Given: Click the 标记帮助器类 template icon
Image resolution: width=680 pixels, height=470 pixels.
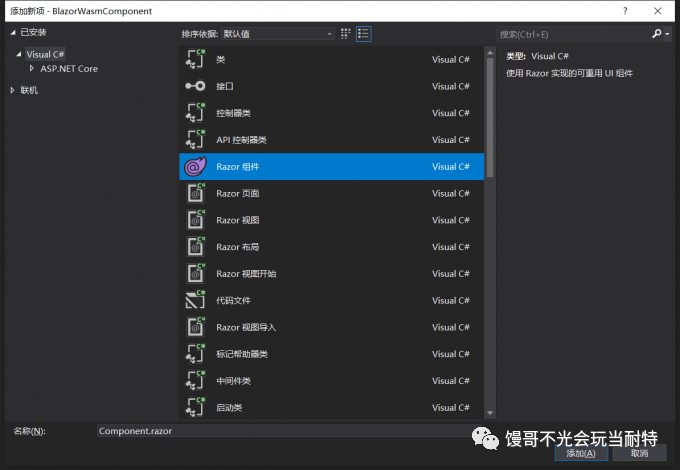Looking at the screenshot, I should [195, 354].
